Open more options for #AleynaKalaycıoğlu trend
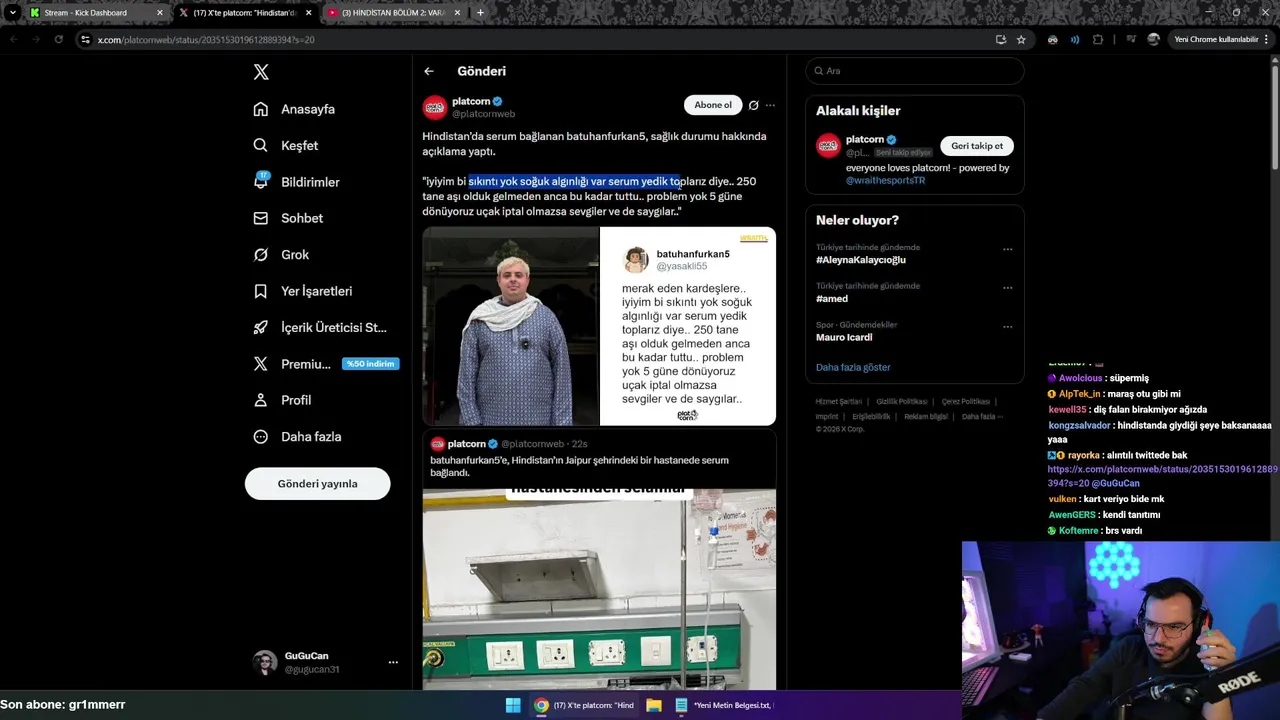The image size is (1280, 720). 1007,249
